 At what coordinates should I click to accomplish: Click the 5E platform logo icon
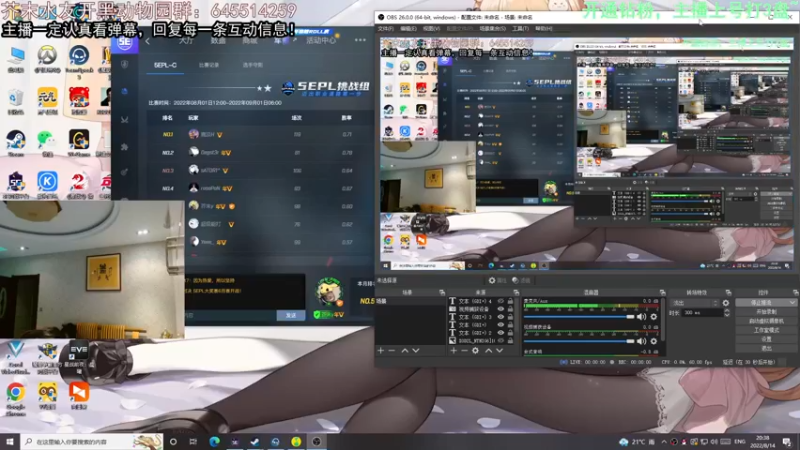(x=124, y=42)
